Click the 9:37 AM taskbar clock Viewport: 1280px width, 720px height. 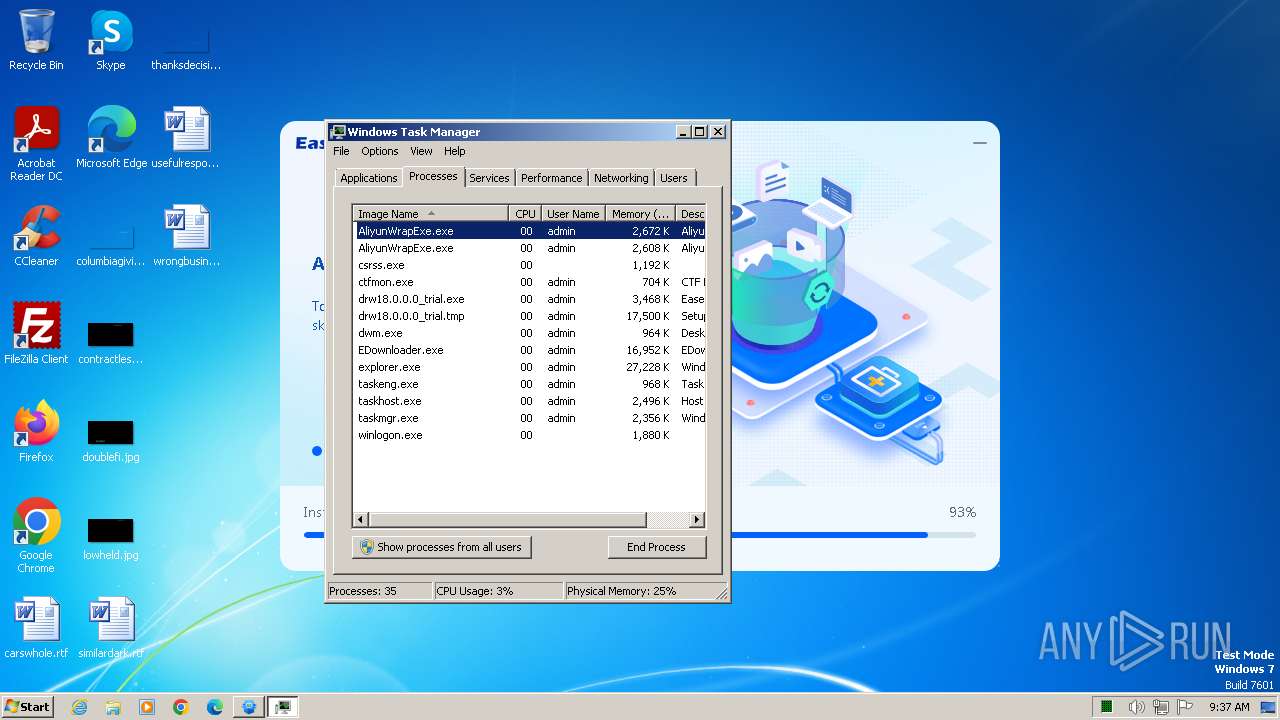click(x=1229, y=707)
